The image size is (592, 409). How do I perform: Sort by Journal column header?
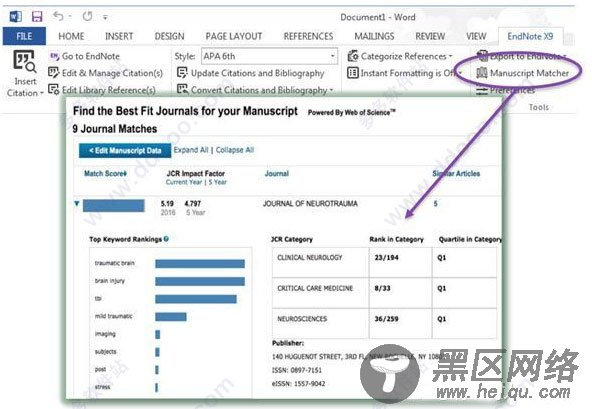click(277, 174)
